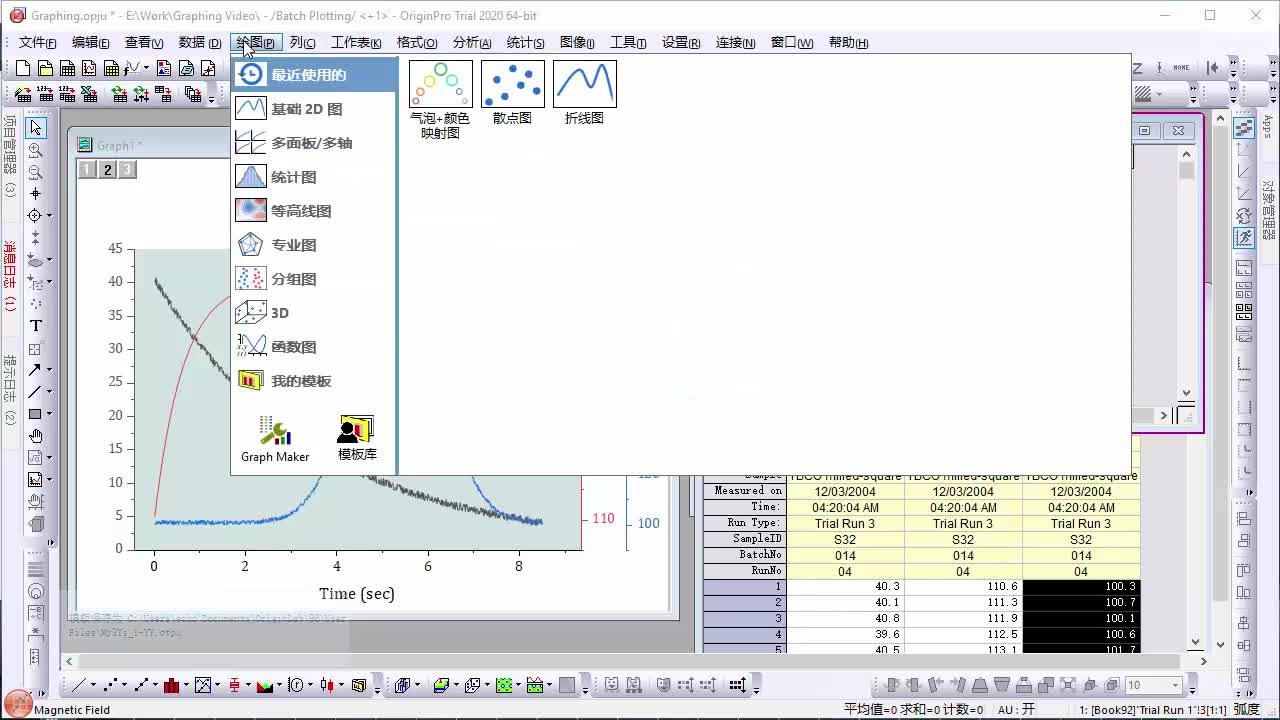
Task: Select the Pan hand tool
Action: 35,436
